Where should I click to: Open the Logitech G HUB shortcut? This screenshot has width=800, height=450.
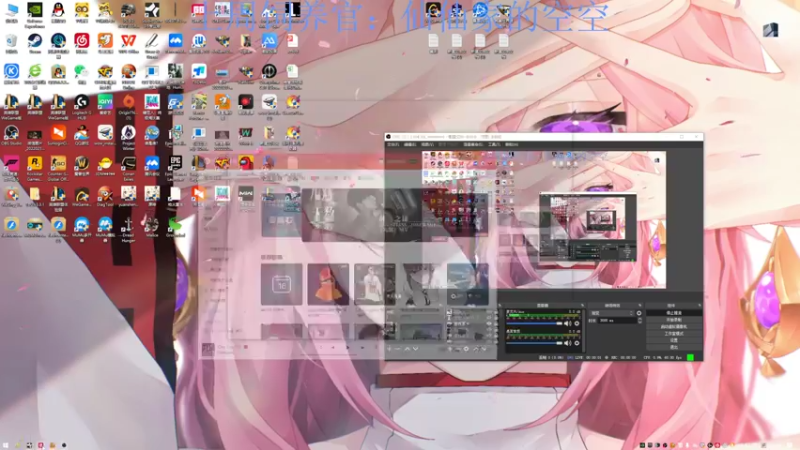[82, 106]
